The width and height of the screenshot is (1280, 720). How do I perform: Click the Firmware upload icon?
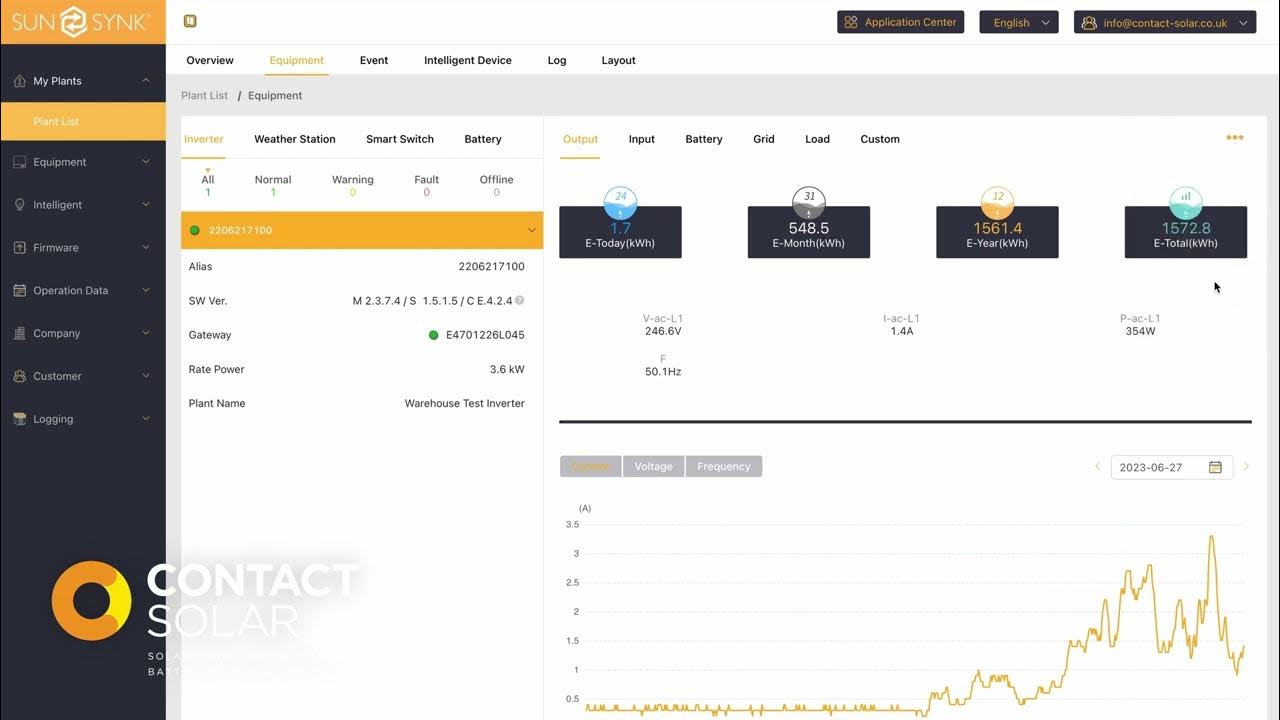[19, 248]
